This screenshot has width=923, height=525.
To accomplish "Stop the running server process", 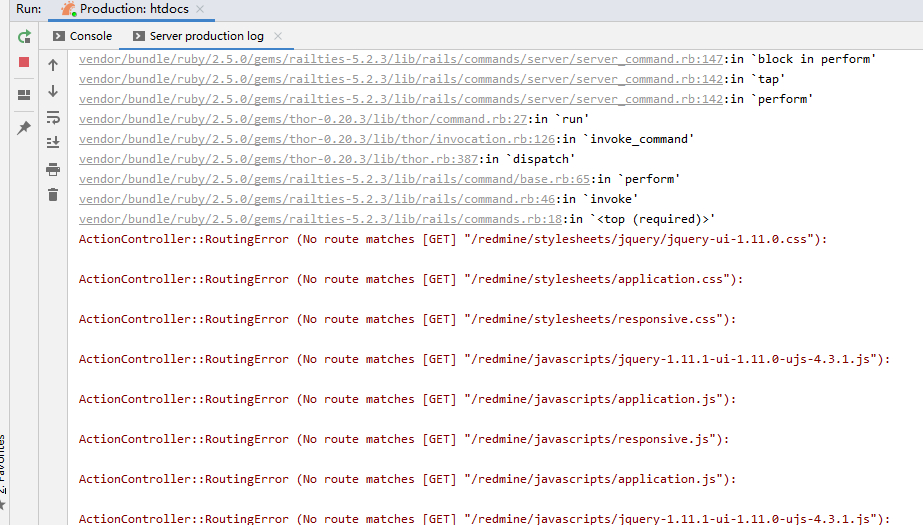I will pyautogui.click(x=24, y=62).
